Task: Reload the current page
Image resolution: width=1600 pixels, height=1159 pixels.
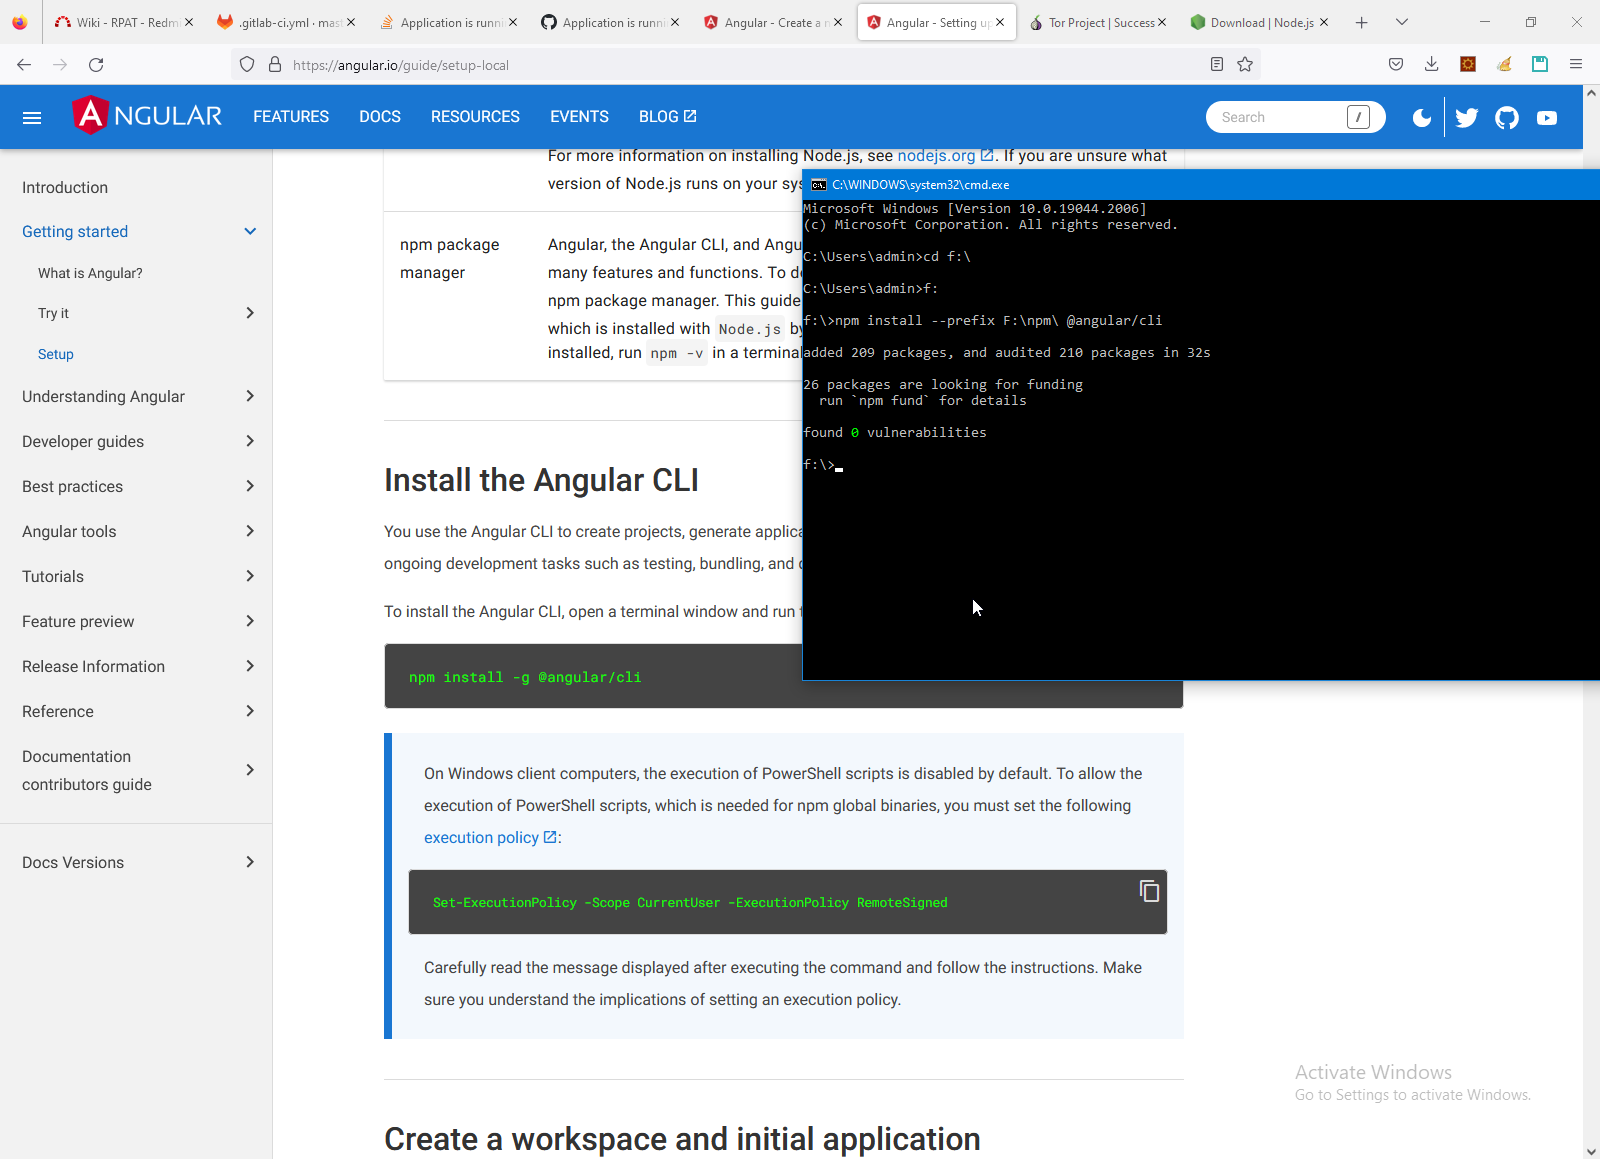Action: point(96,65)
